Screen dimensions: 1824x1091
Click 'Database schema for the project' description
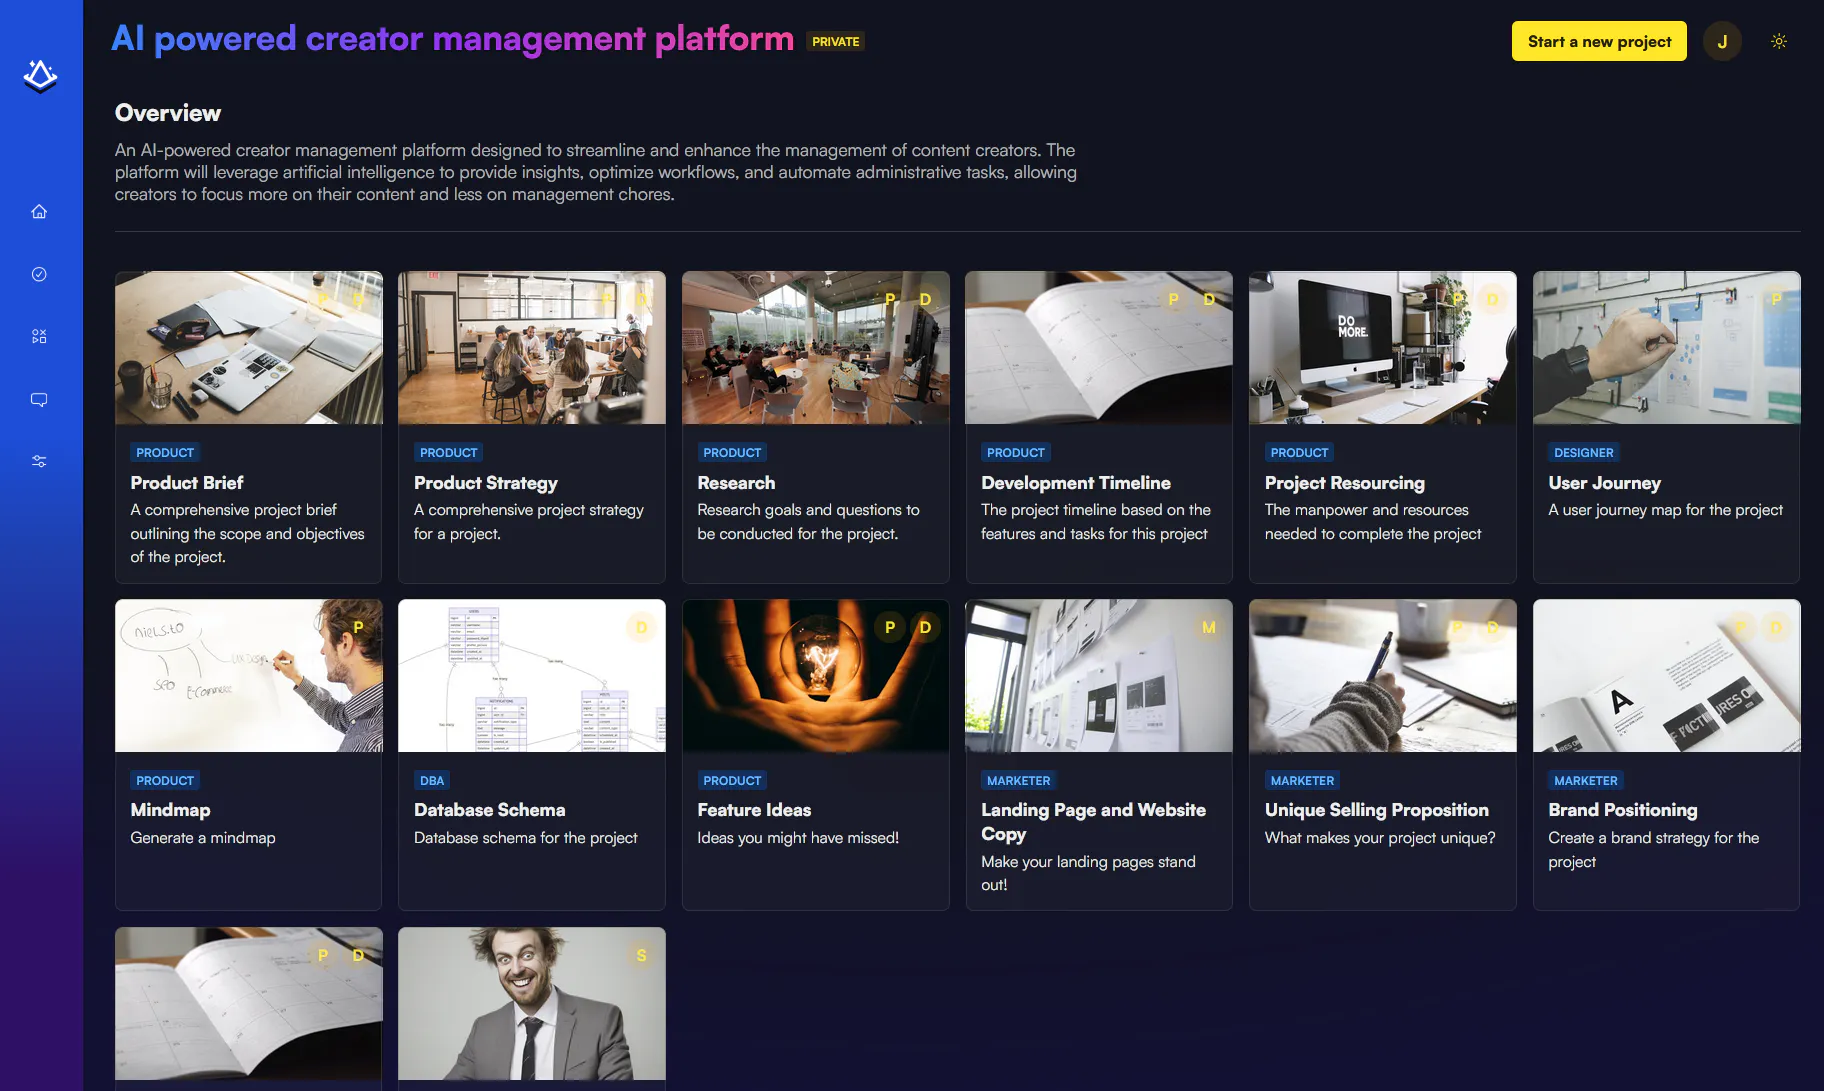point(526,838)
